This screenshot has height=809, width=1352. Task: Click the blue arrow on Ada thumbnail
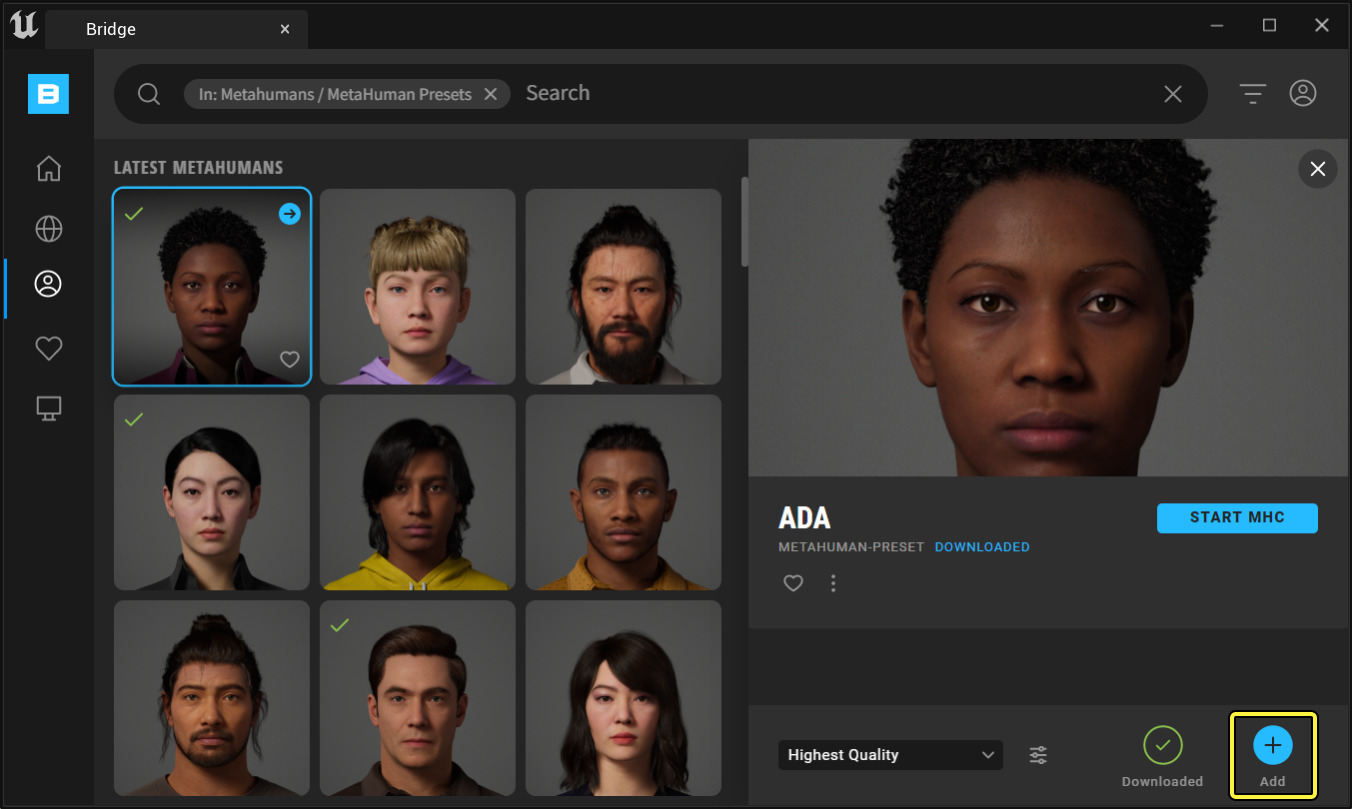tap(289, 213)
